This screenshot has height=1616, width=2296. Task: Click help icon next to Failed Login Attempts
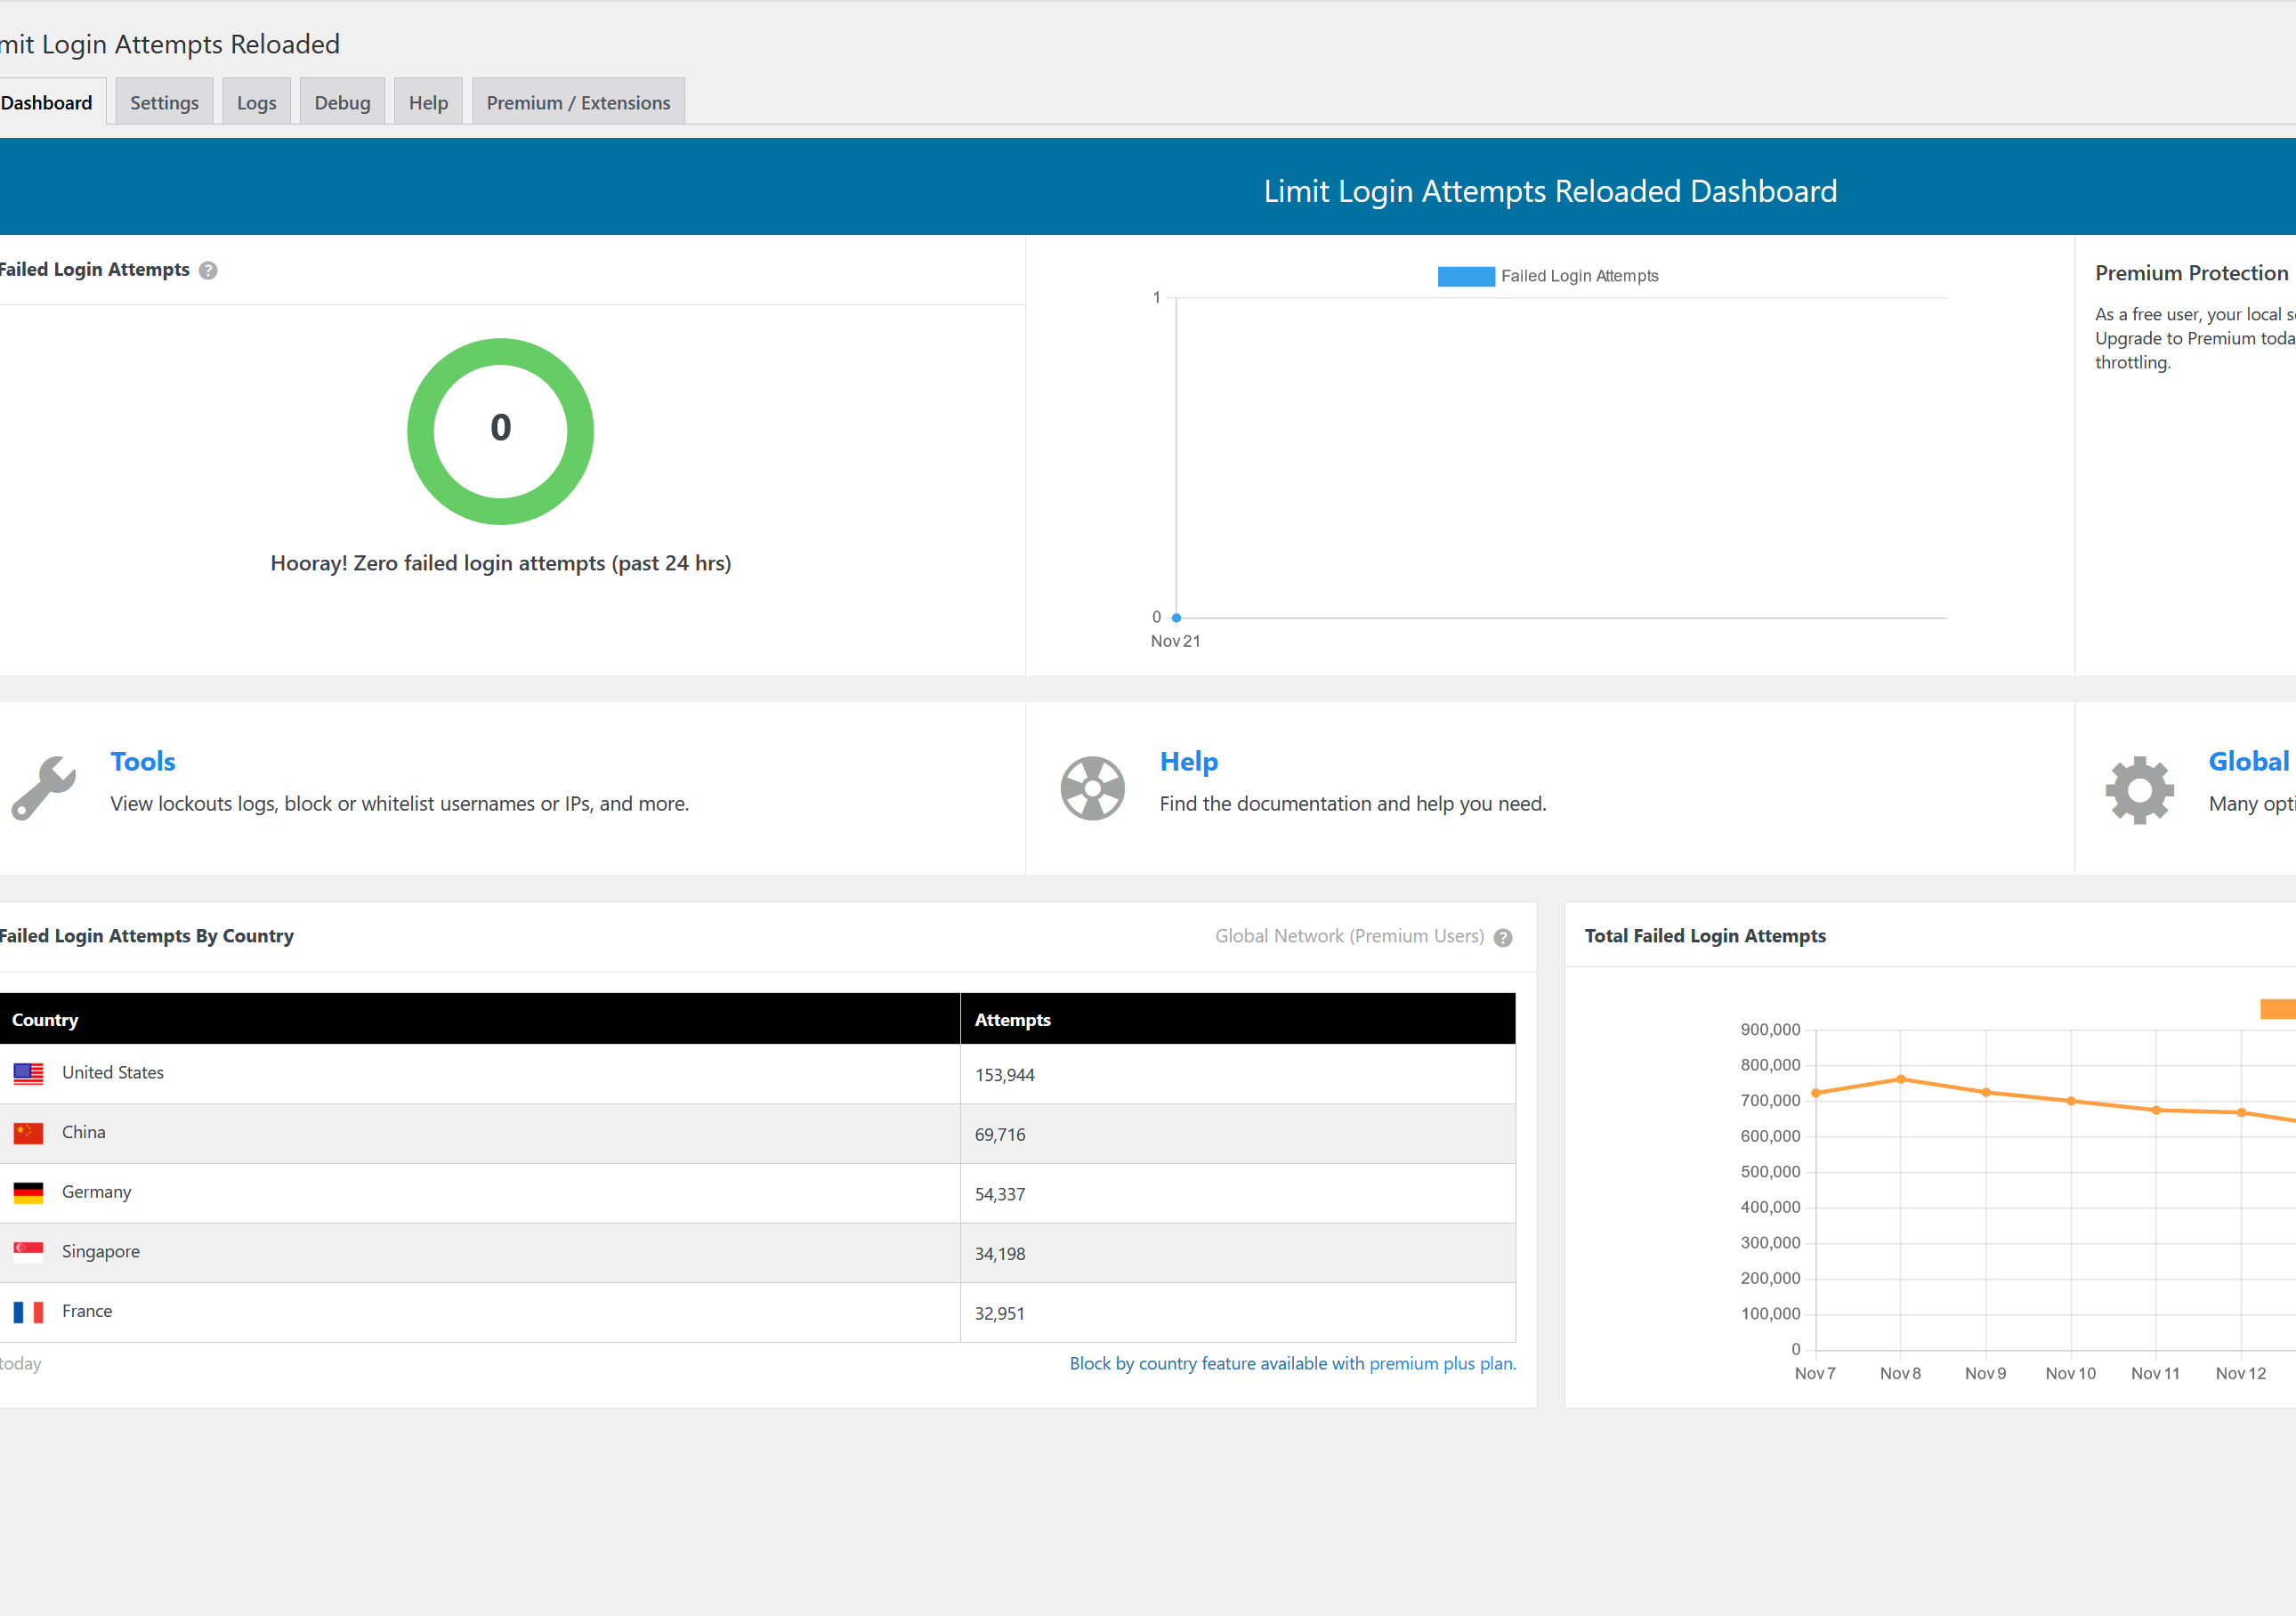(208, 271)
